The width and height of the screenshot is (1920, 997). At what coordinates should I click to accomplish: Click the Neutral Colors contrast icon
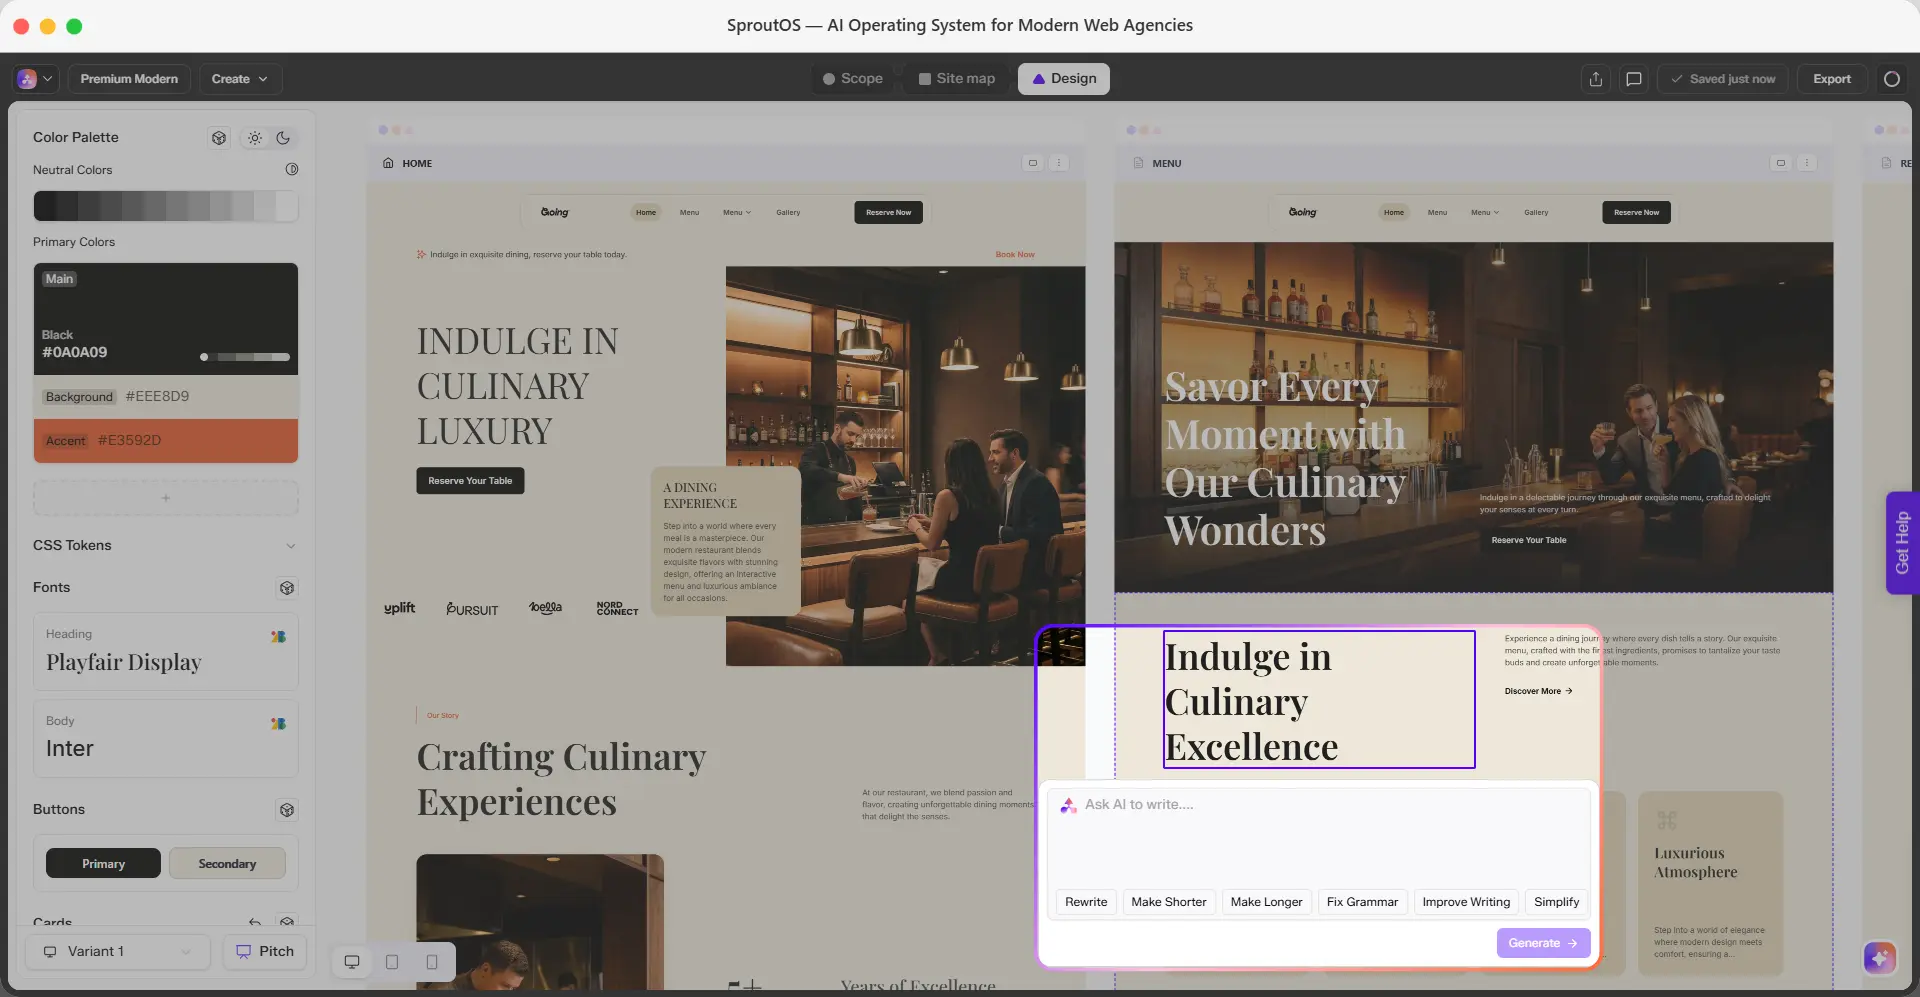[292, 170]
